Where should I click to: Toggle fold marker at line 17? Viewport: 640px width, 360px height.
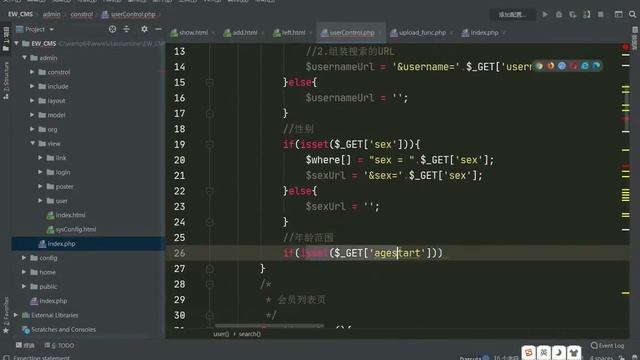209,113
